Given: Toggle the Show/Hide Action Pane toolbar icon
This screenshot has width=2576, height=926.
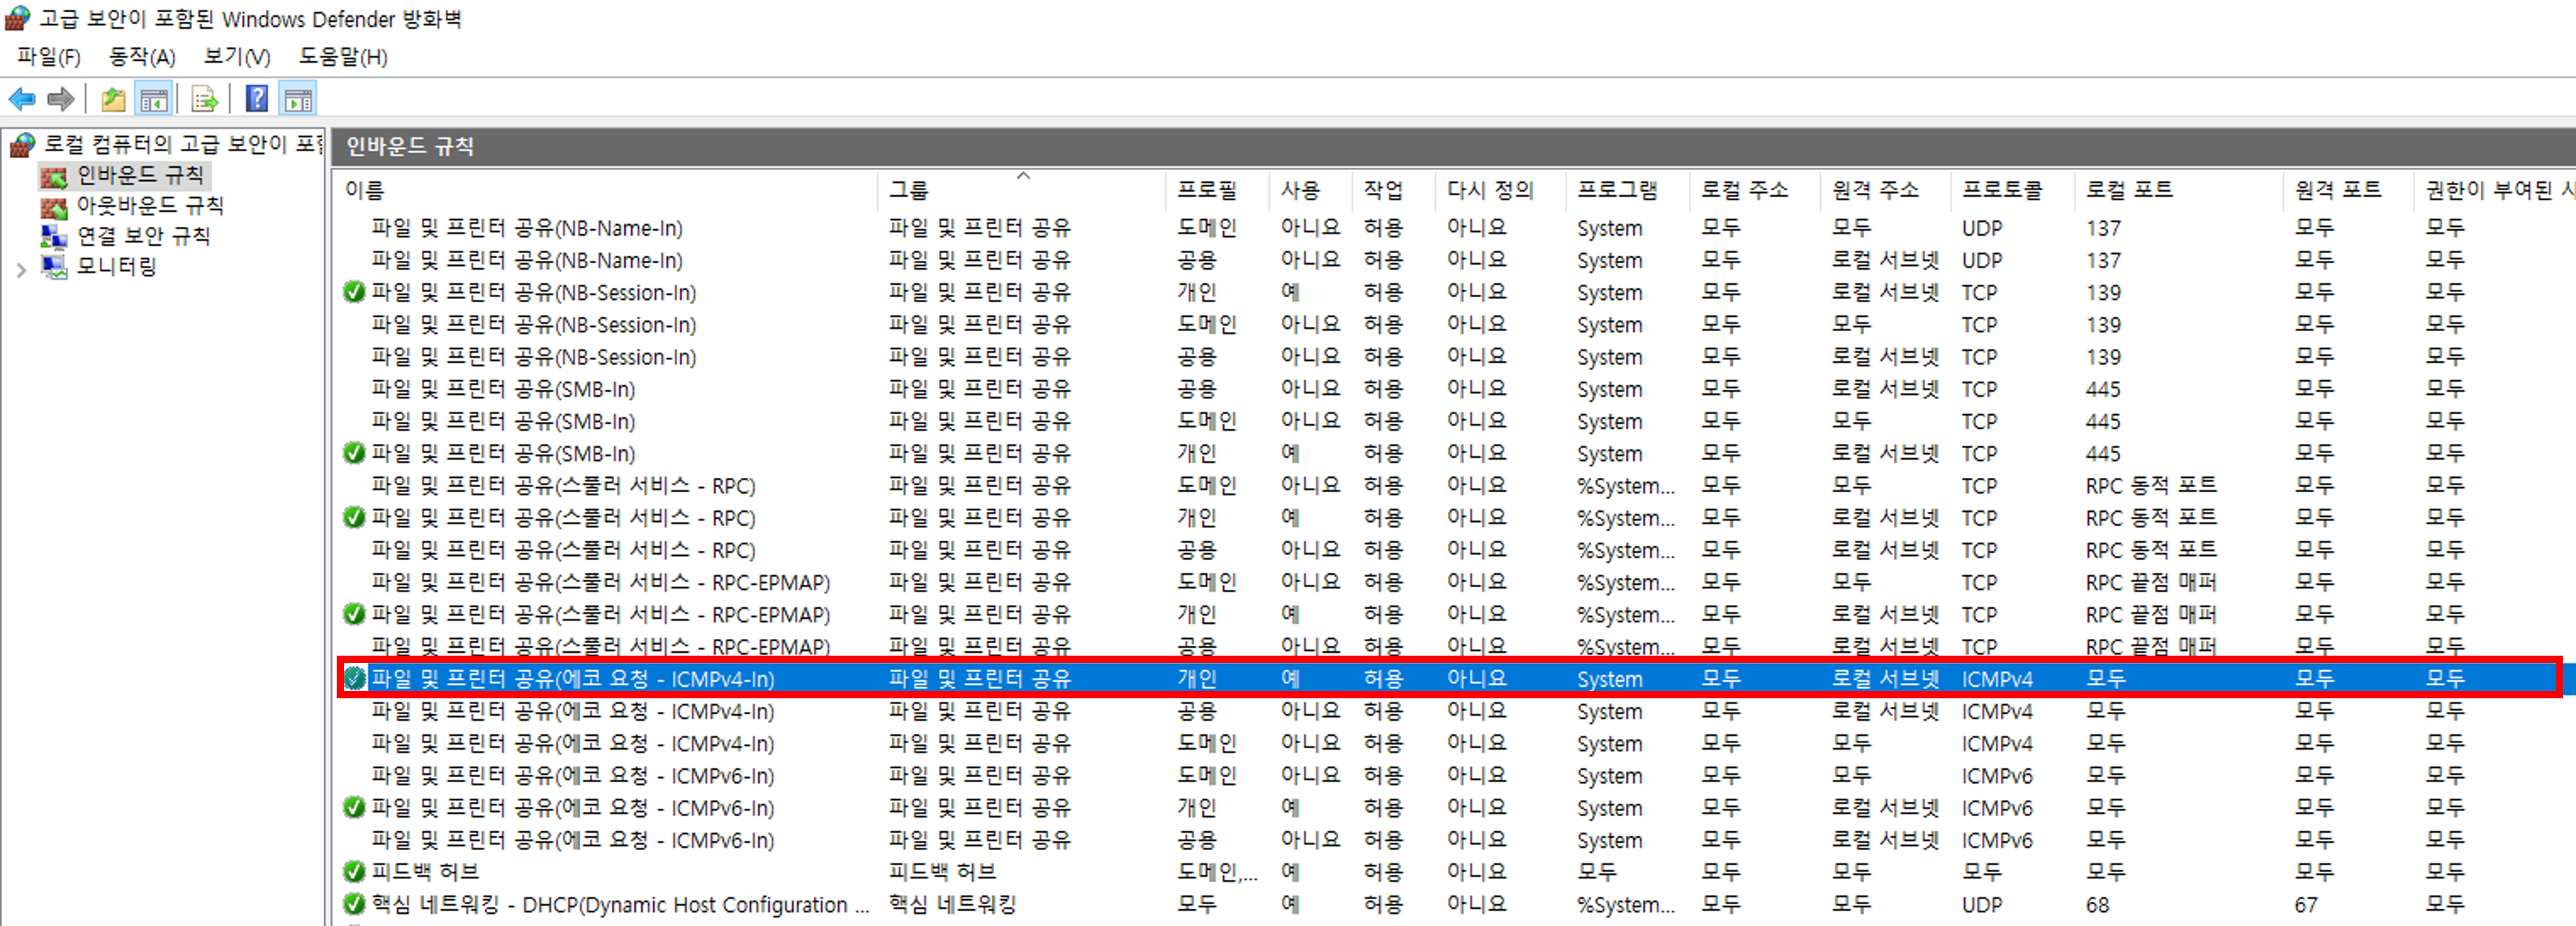Looking at the screenshot, I should [x=298, y=99].
